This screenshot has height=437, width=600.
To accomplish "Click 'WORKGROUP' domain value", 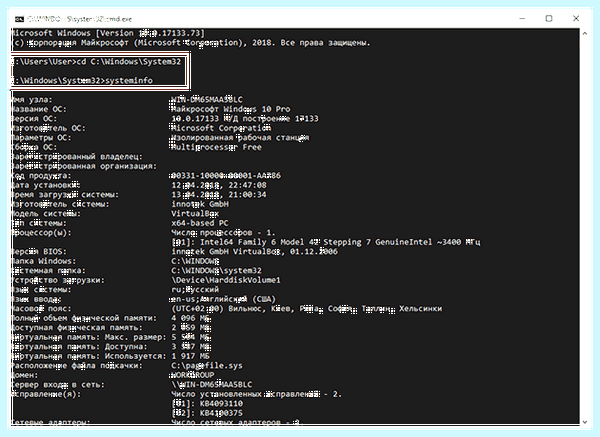I will 192,375.
